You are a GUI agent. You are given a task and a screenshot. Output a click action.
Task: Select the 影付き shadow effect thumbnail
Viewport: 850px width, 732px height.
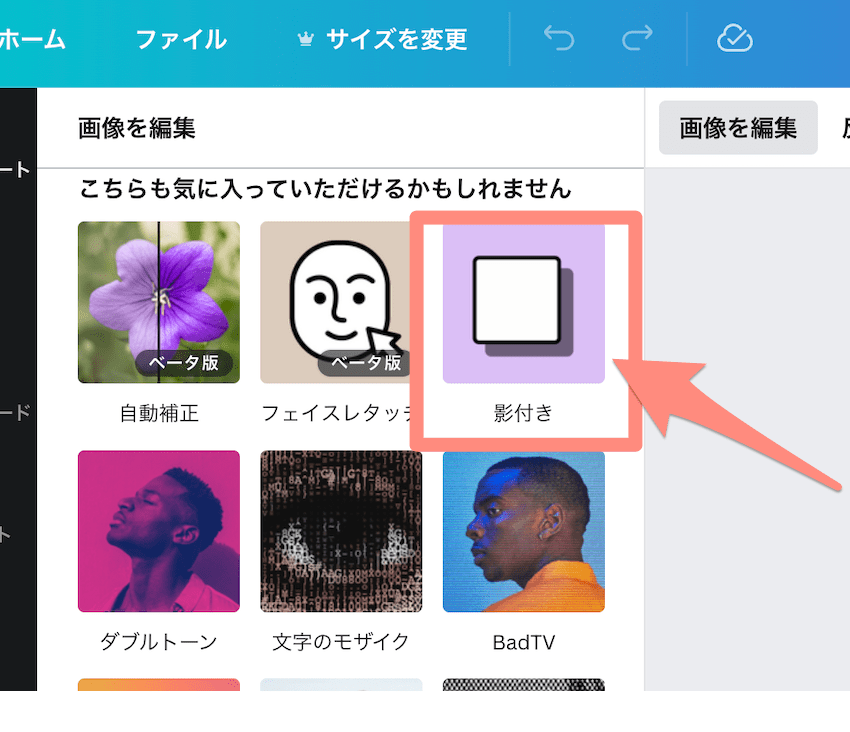click(x=524, y=302)
